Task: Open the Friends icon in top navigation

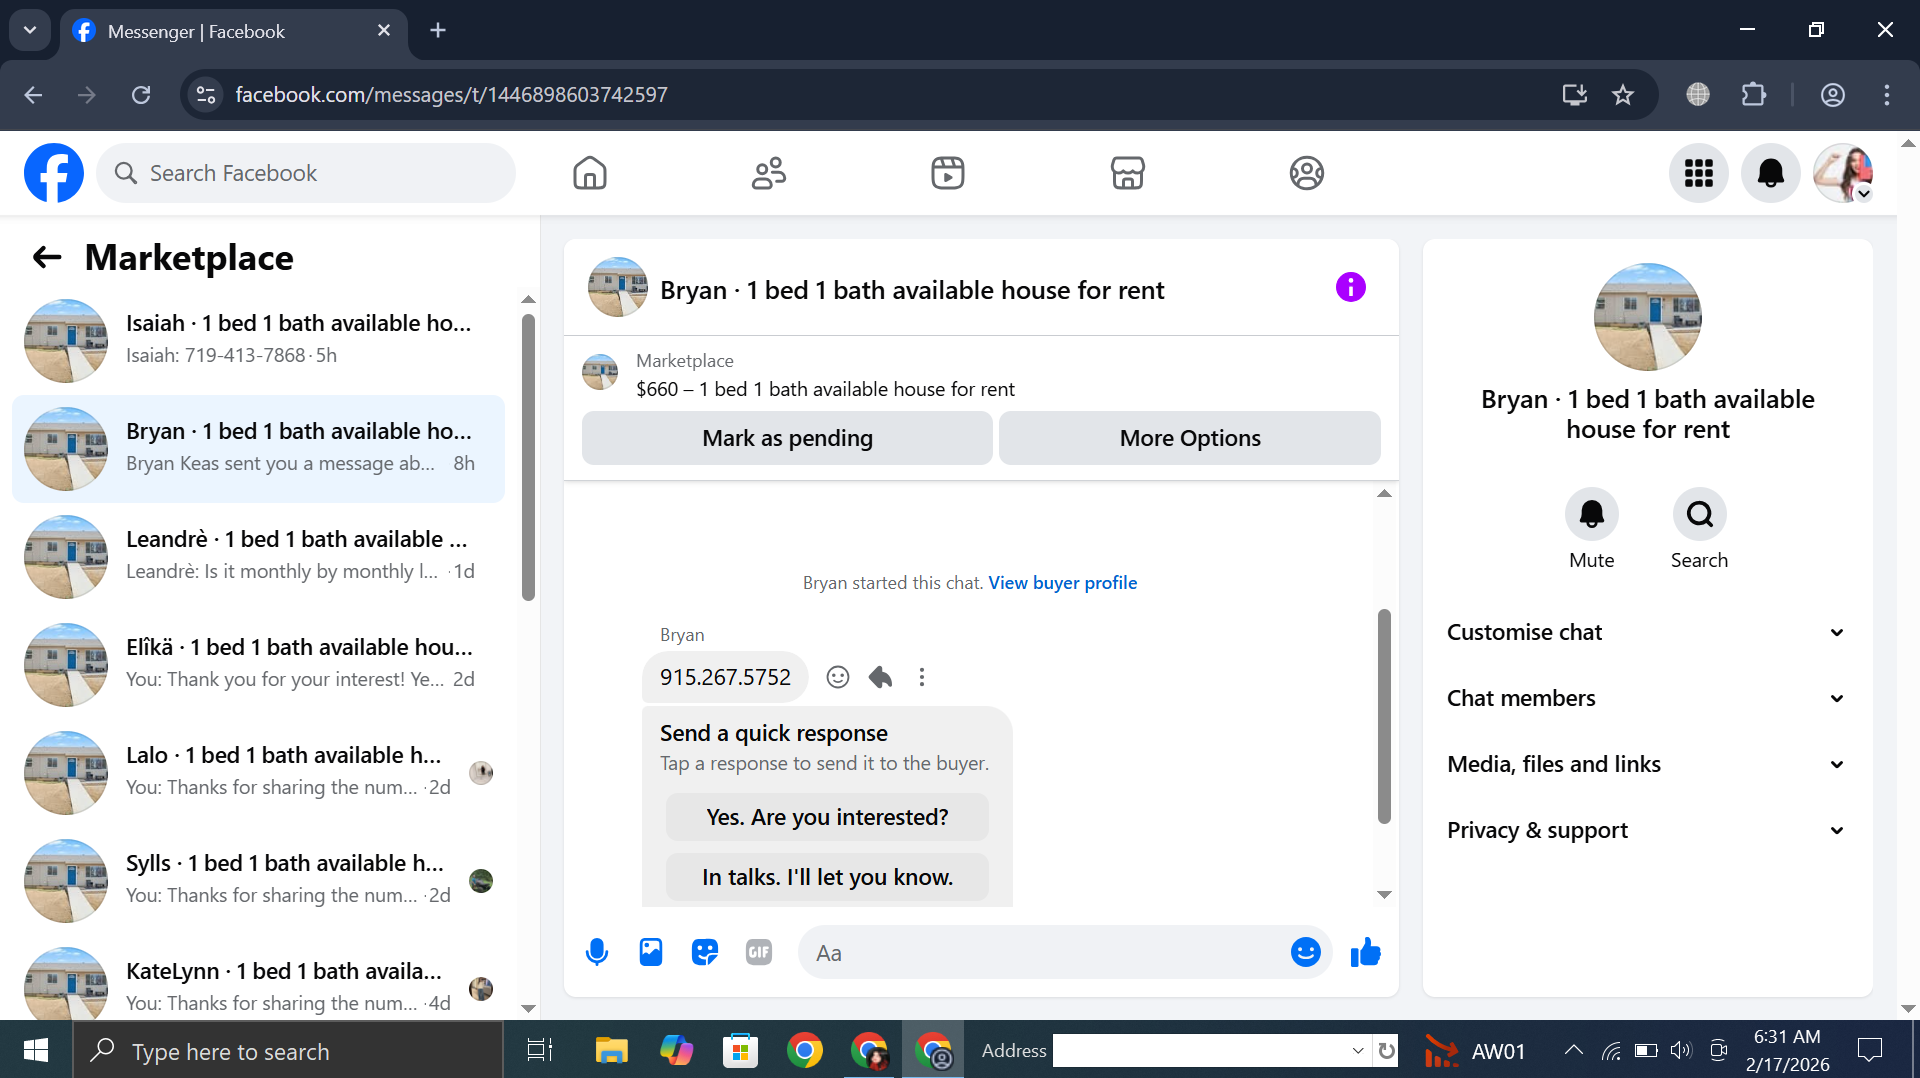Action: click(769, 173)
